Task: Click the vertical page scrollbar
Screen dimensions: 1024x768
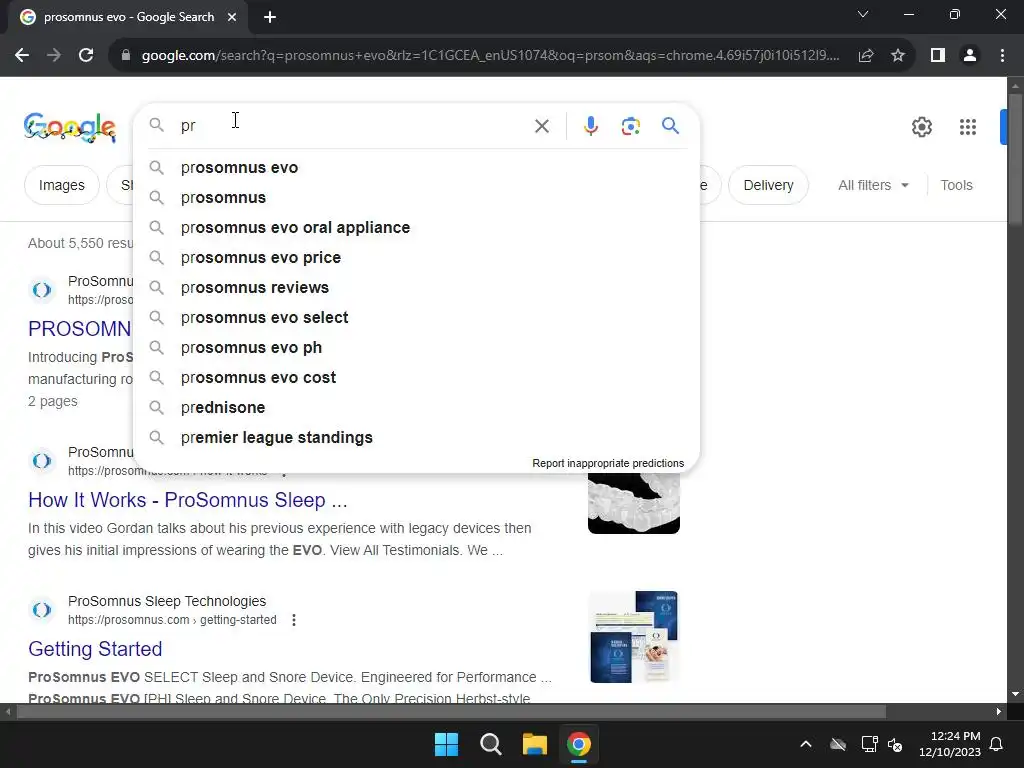Action: pyautogui.click(x=1015, y=160)
